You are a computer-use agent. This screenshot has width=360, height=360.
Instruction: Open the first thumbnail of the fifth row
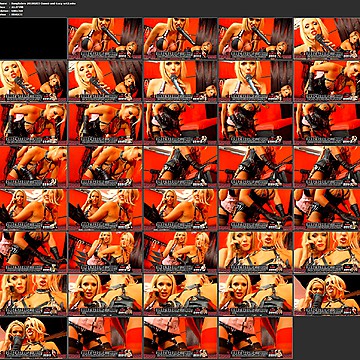coord(33,209)
